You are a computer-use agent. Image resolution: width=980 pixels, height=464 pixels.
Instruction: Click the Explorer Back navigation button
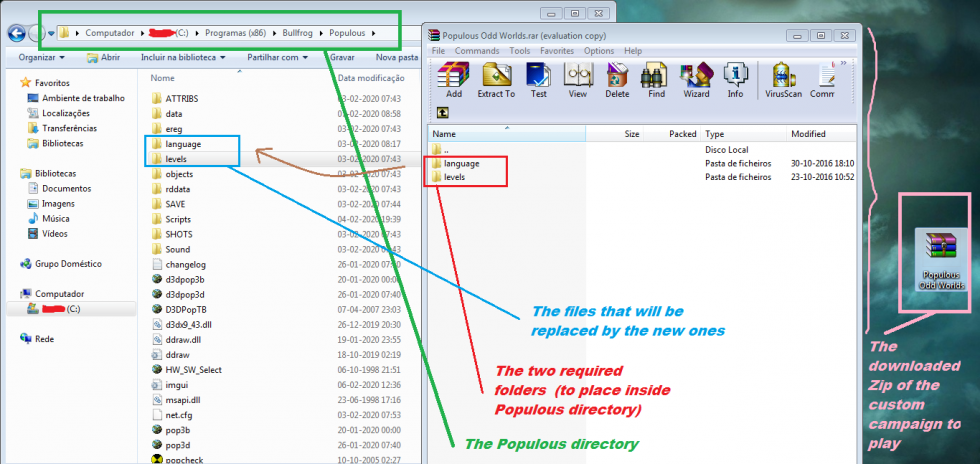coord(17,33)
